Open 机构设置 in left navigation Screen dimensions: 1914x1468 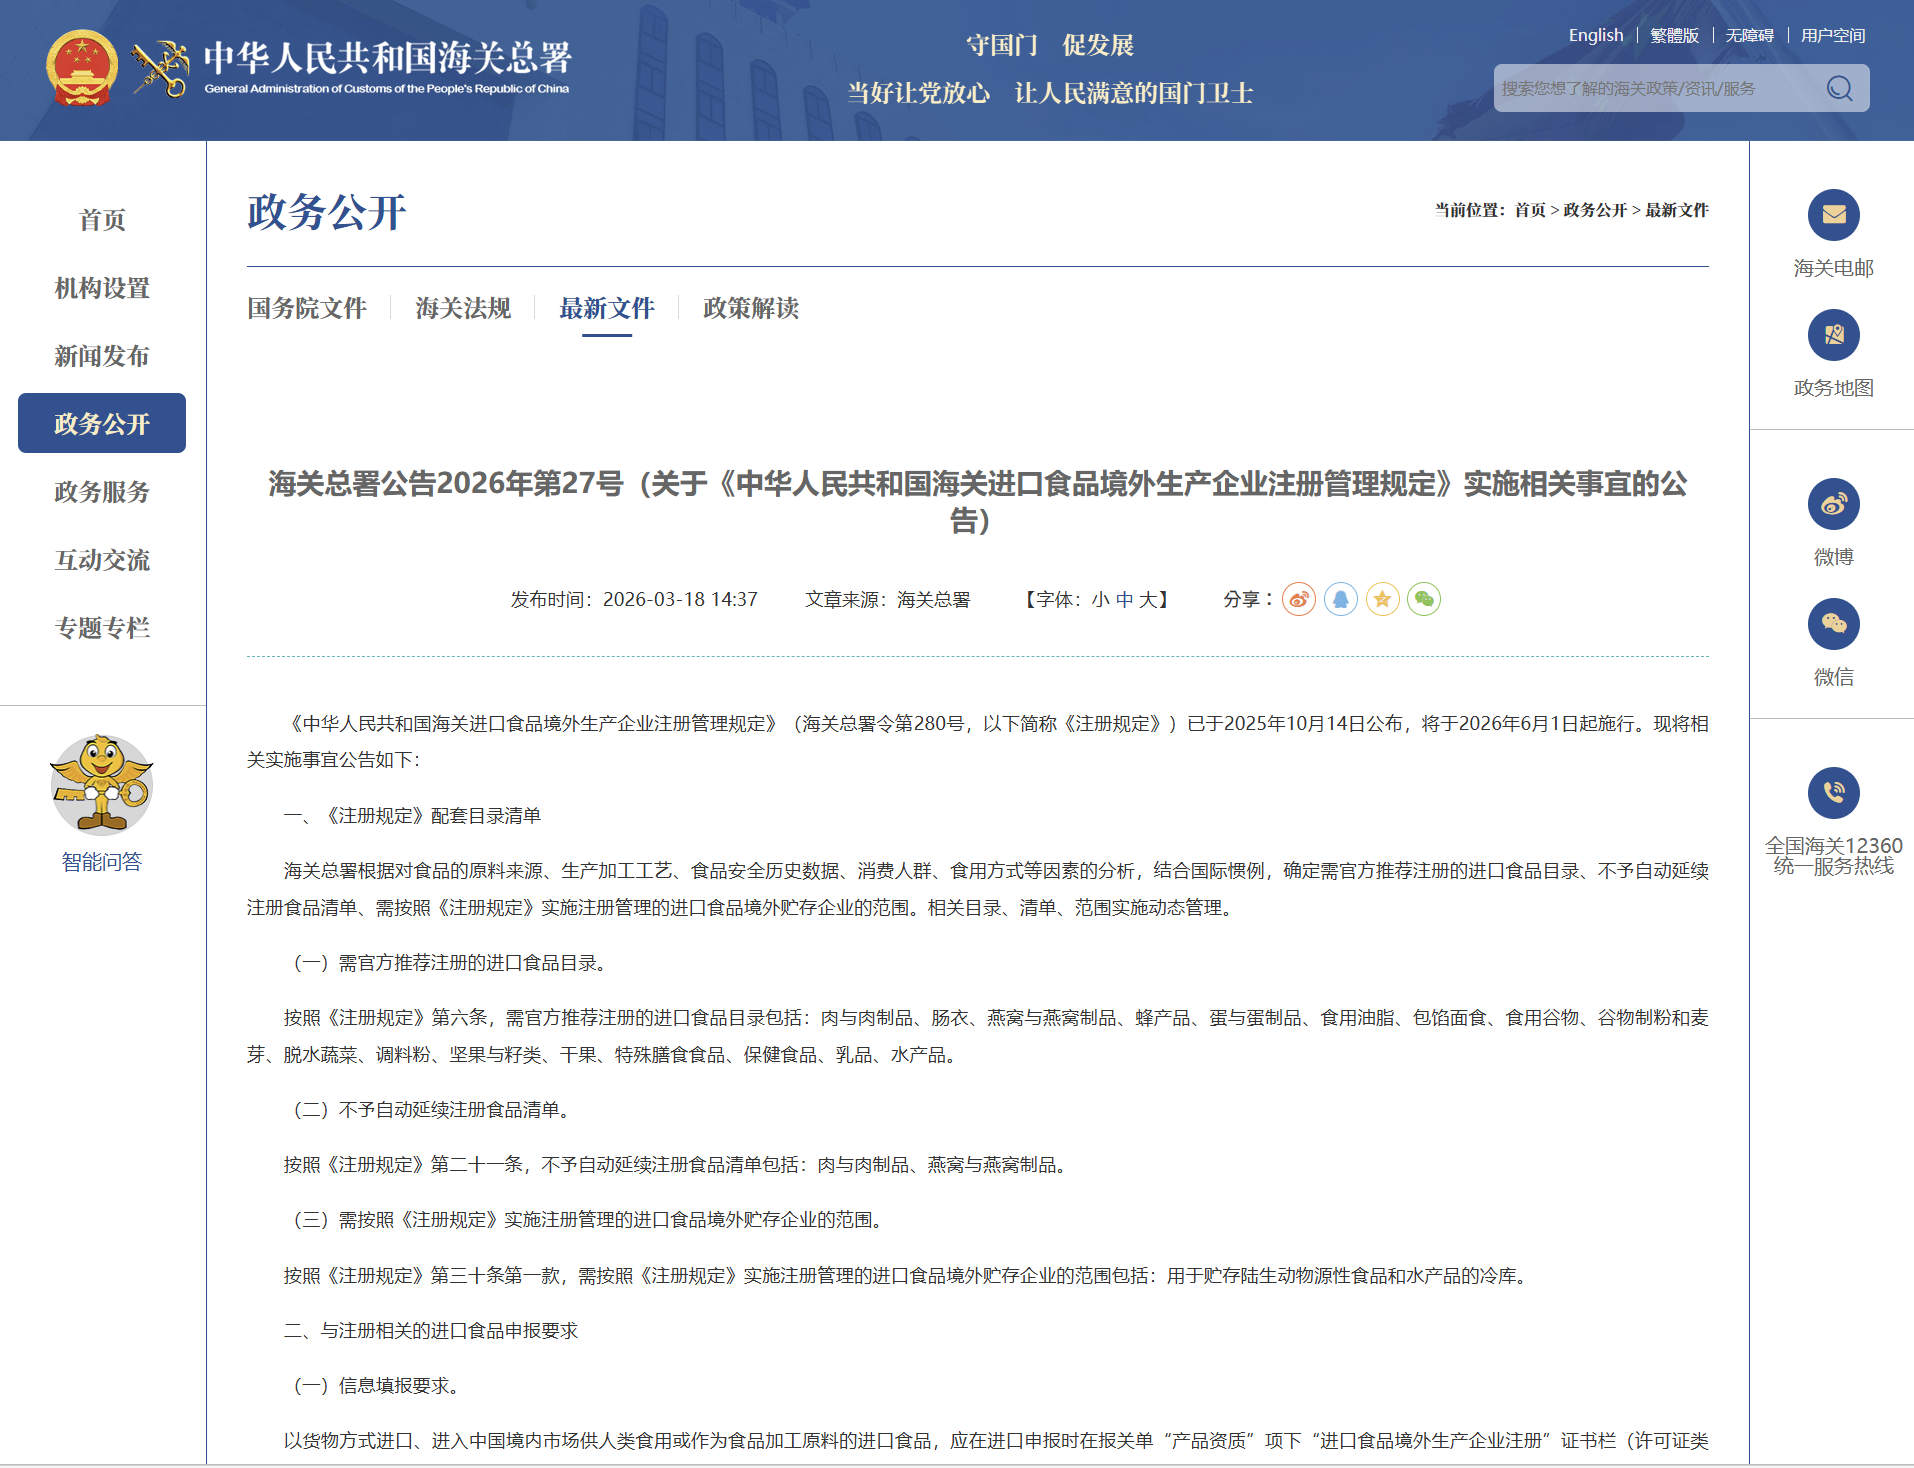pyautogui.click(x=102, y=288)
